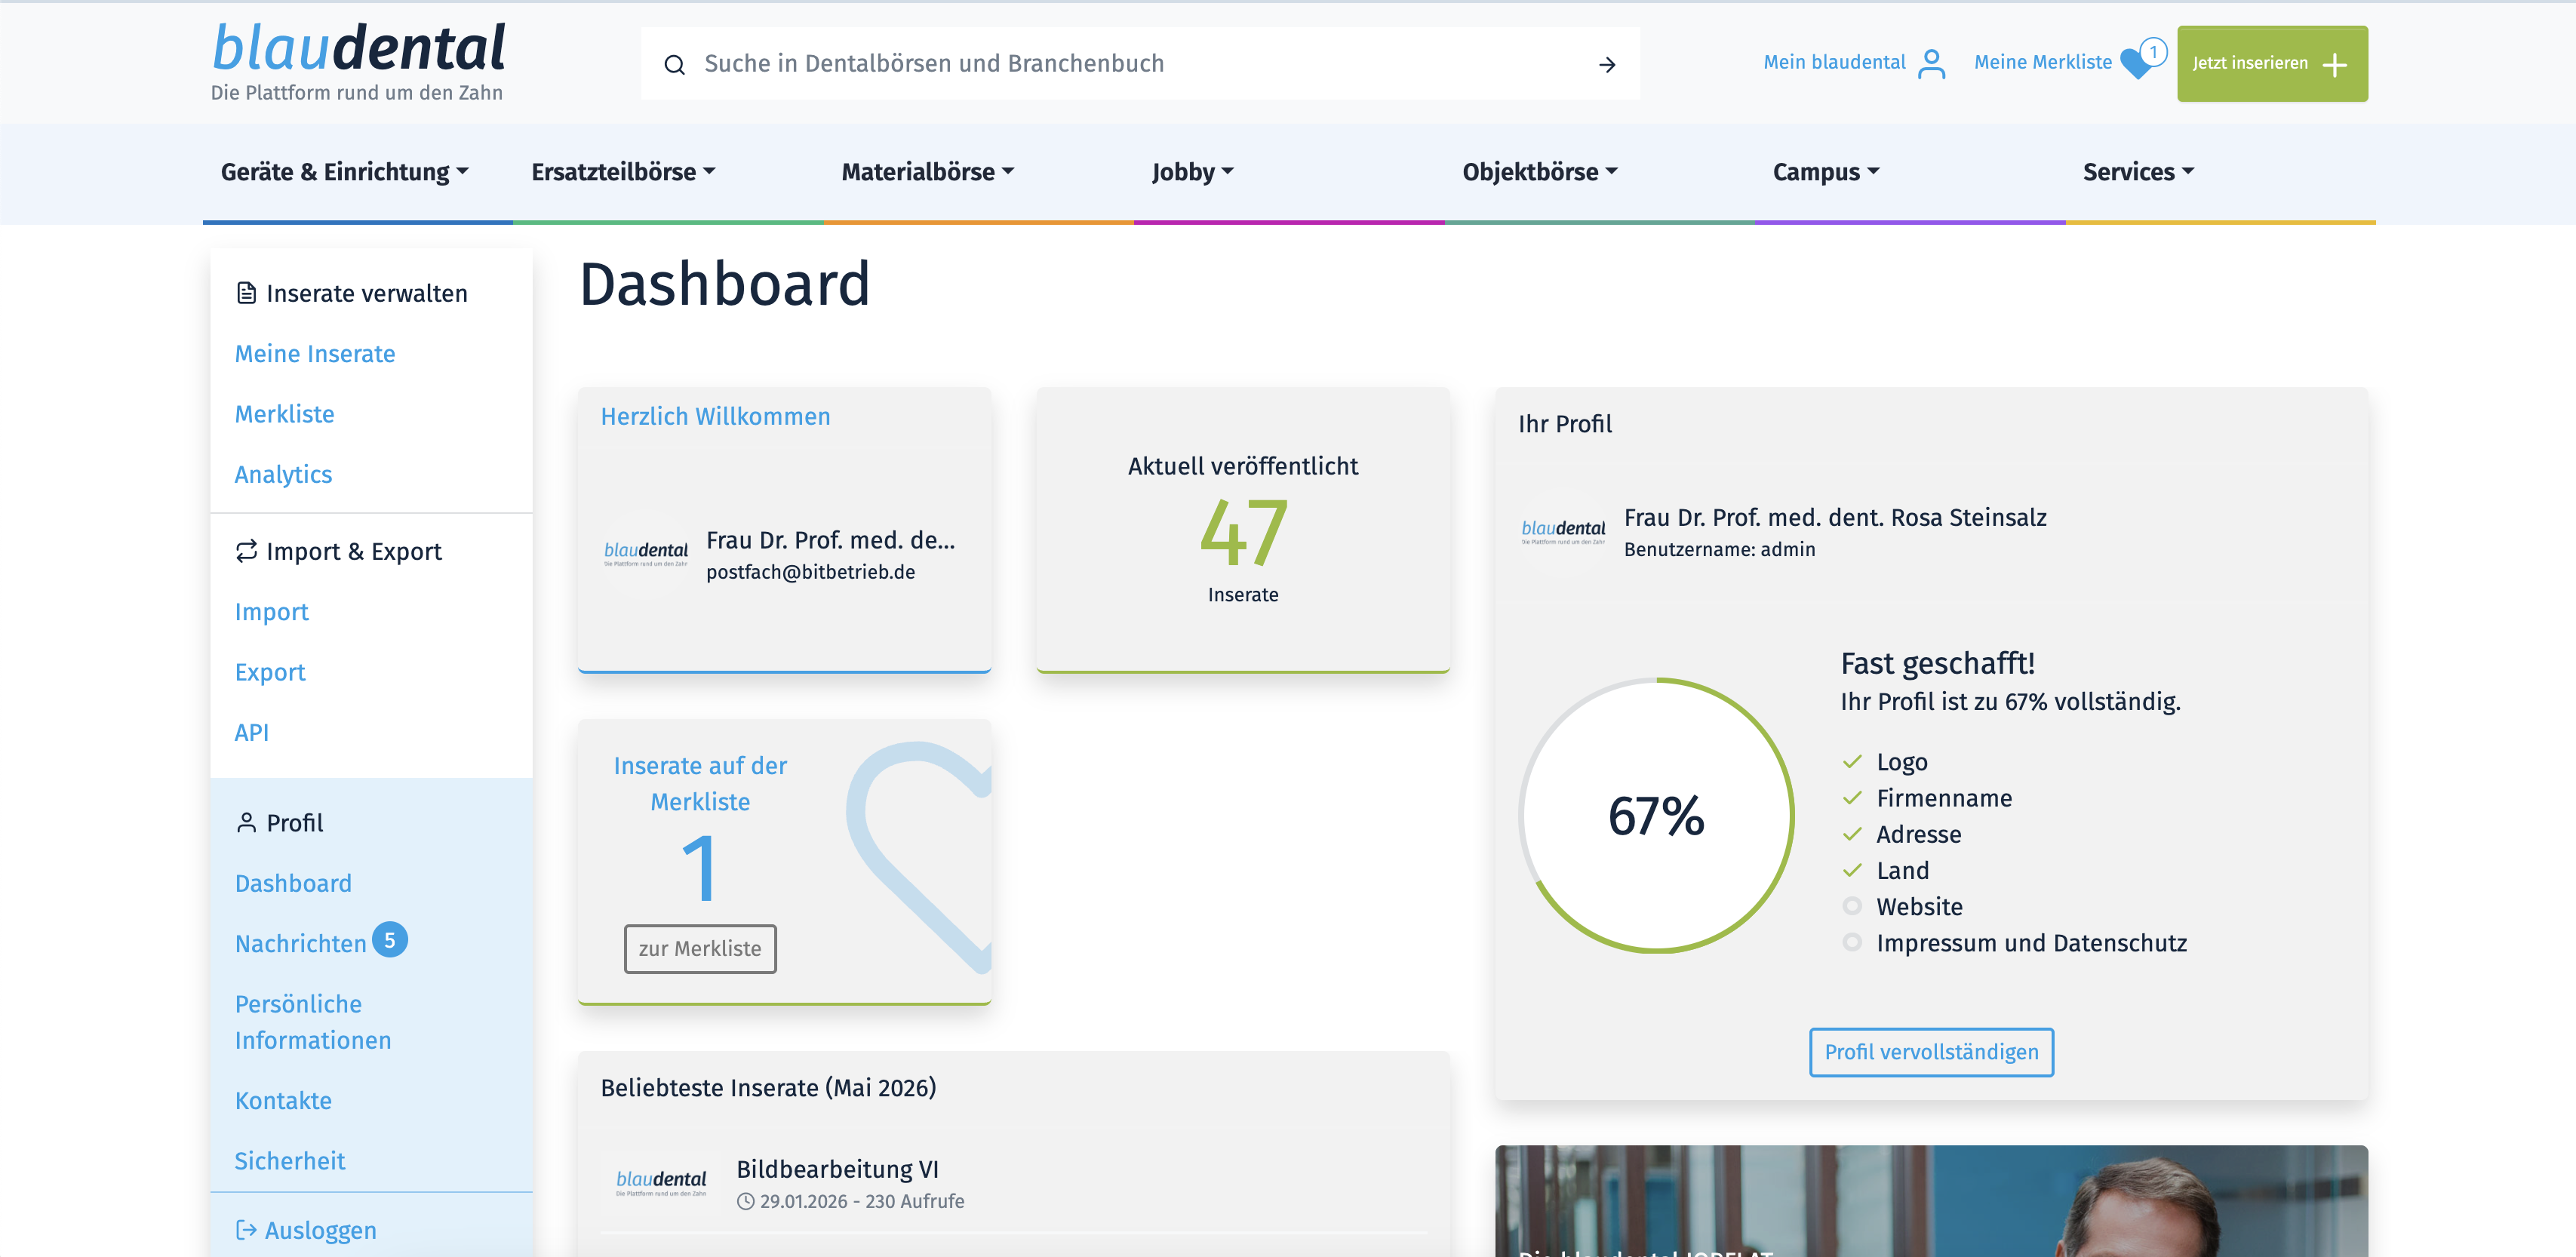This screenshot has width=2576, height=1257.
Task: Click the Herzlich Willkommen heading link
Action: (x=715, y=416)
